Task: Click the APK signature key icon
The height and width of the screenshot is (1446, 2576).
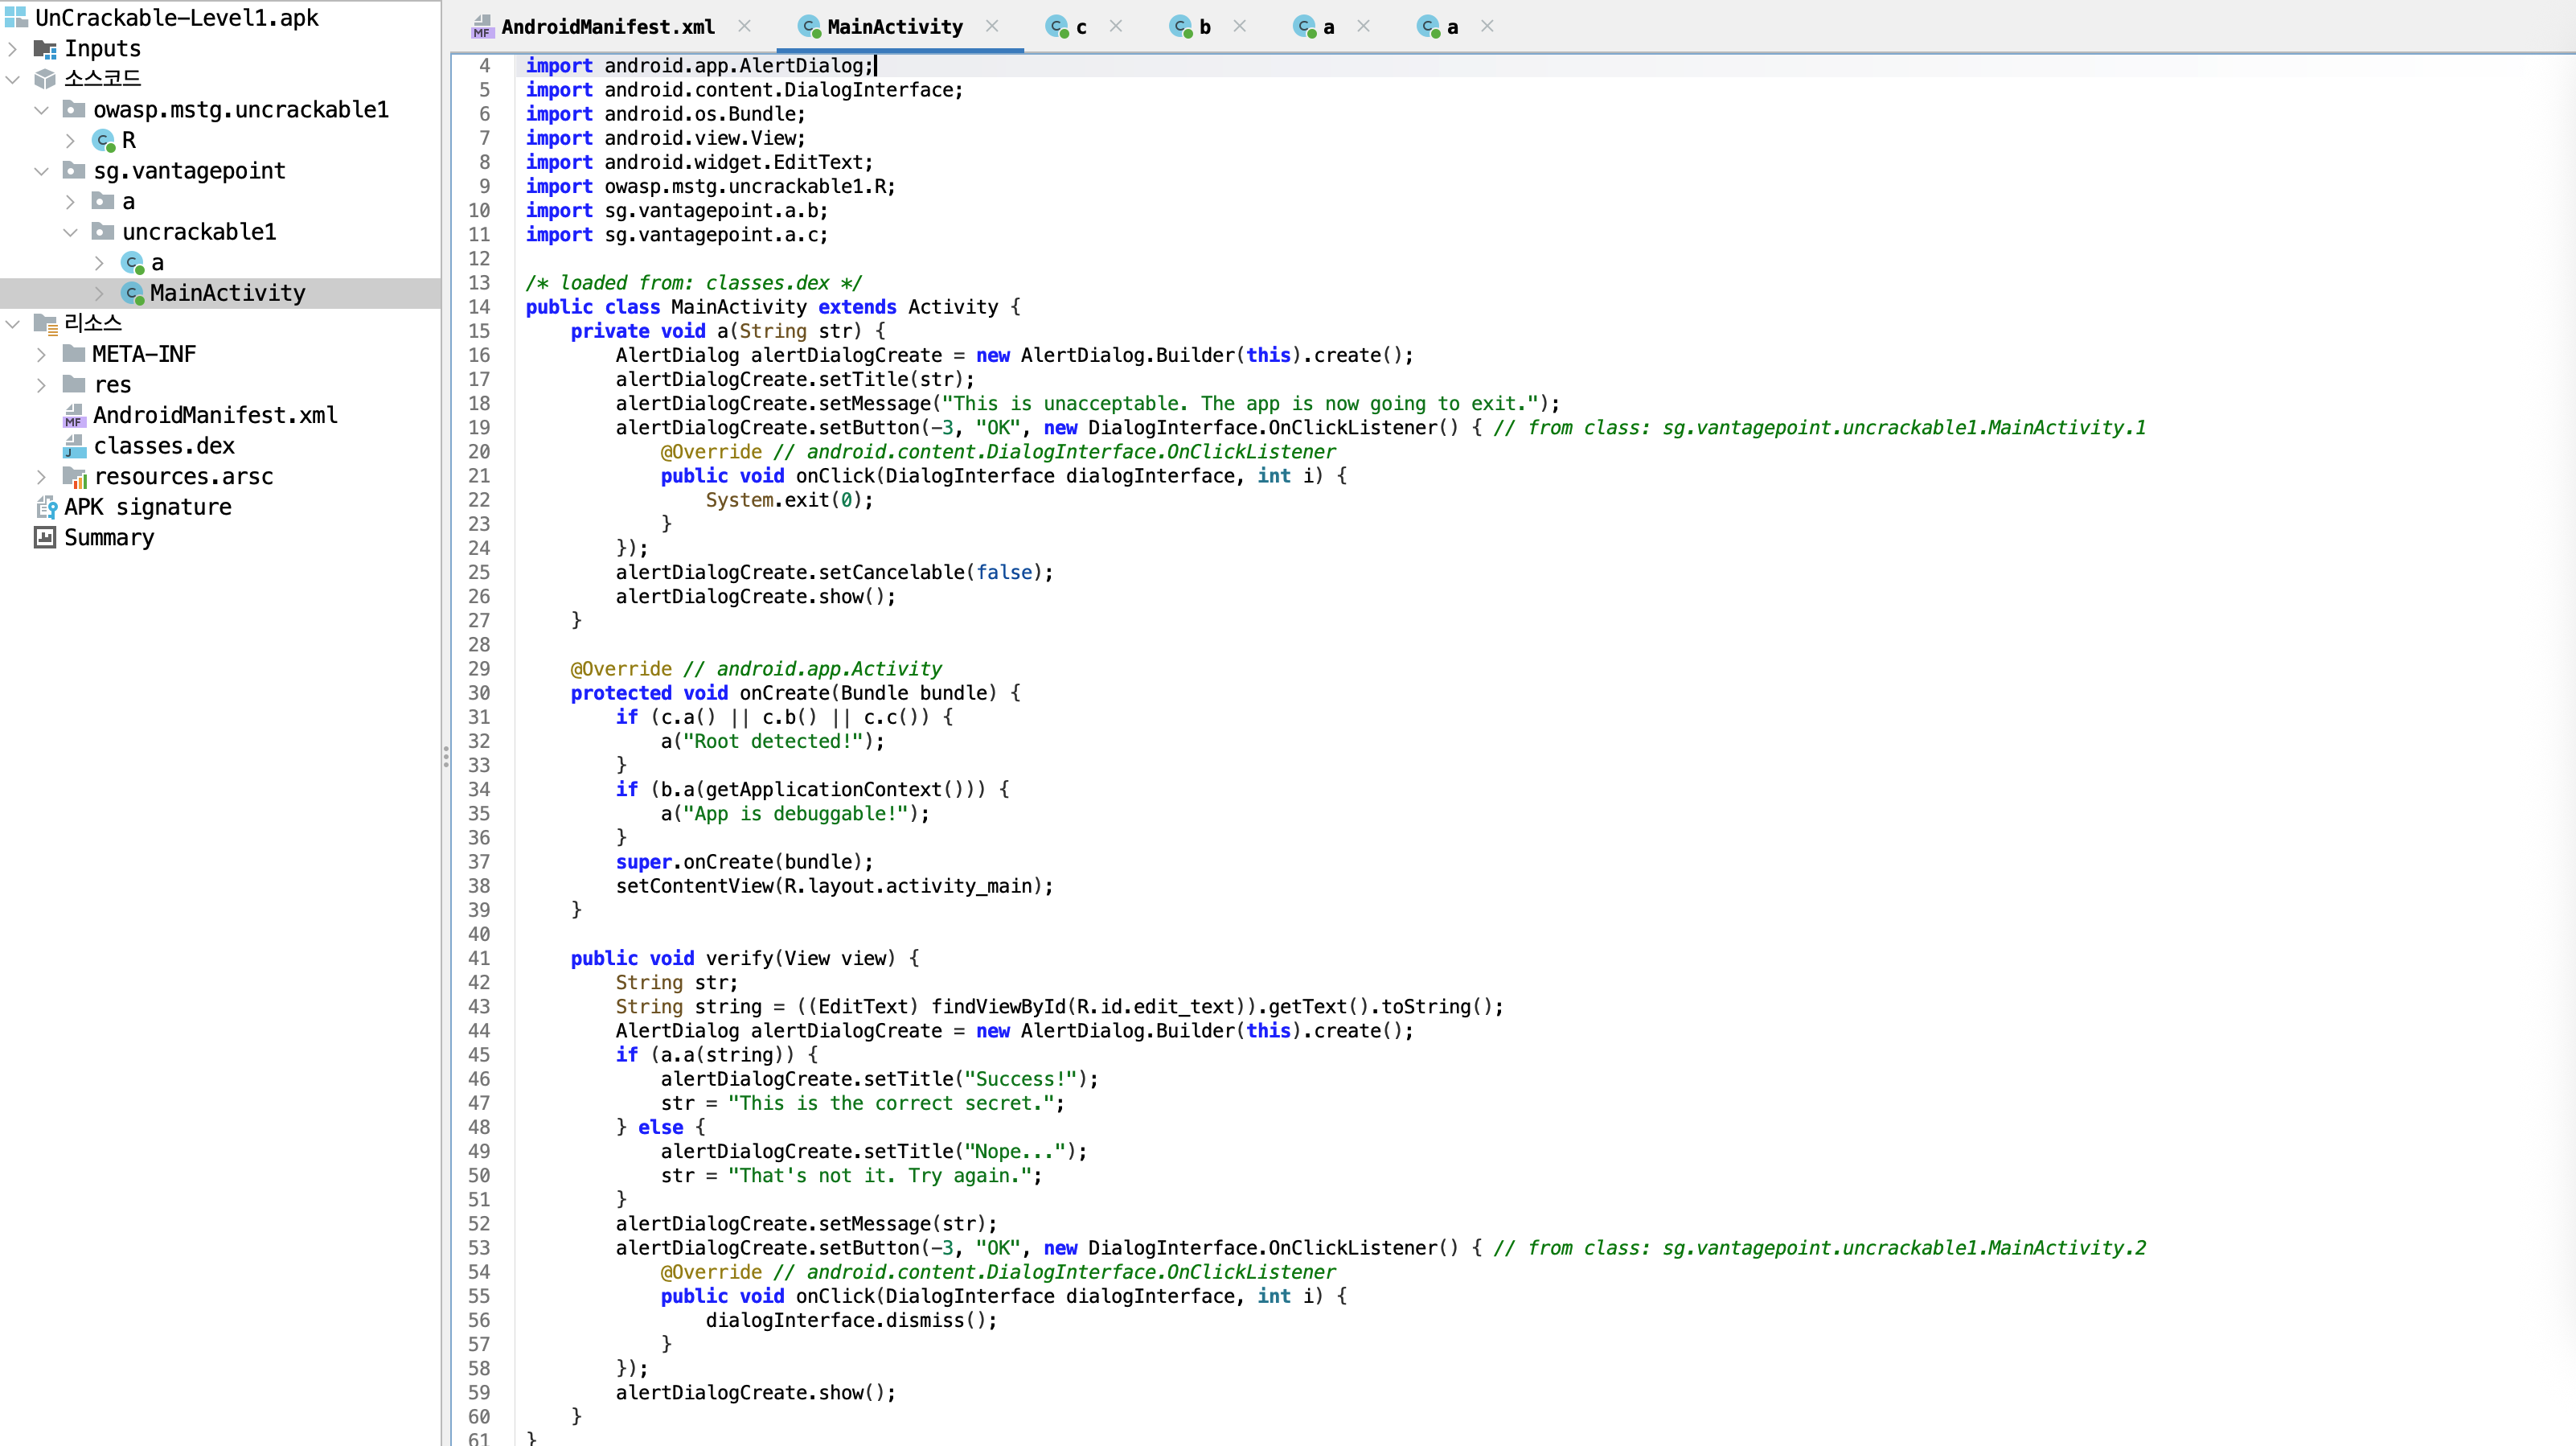Action: 46,508
